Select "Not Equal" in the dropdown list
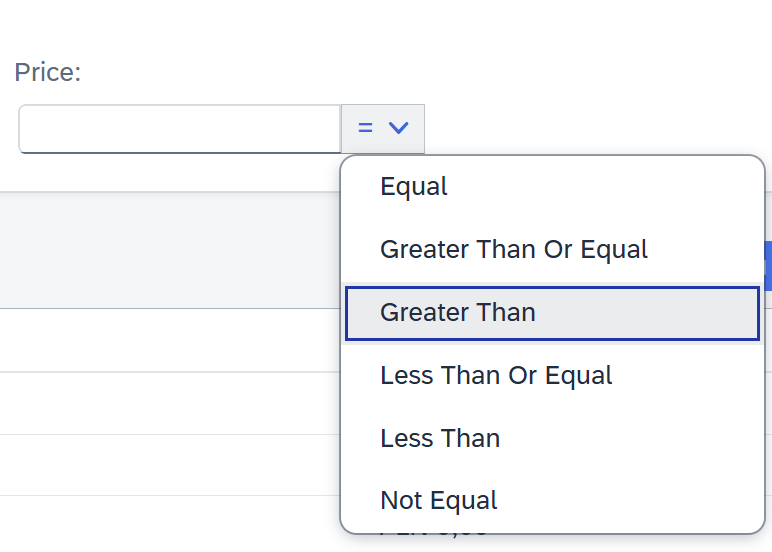Image resolution: width=772 pixels, height=552 pixels. tap(439, 500)
